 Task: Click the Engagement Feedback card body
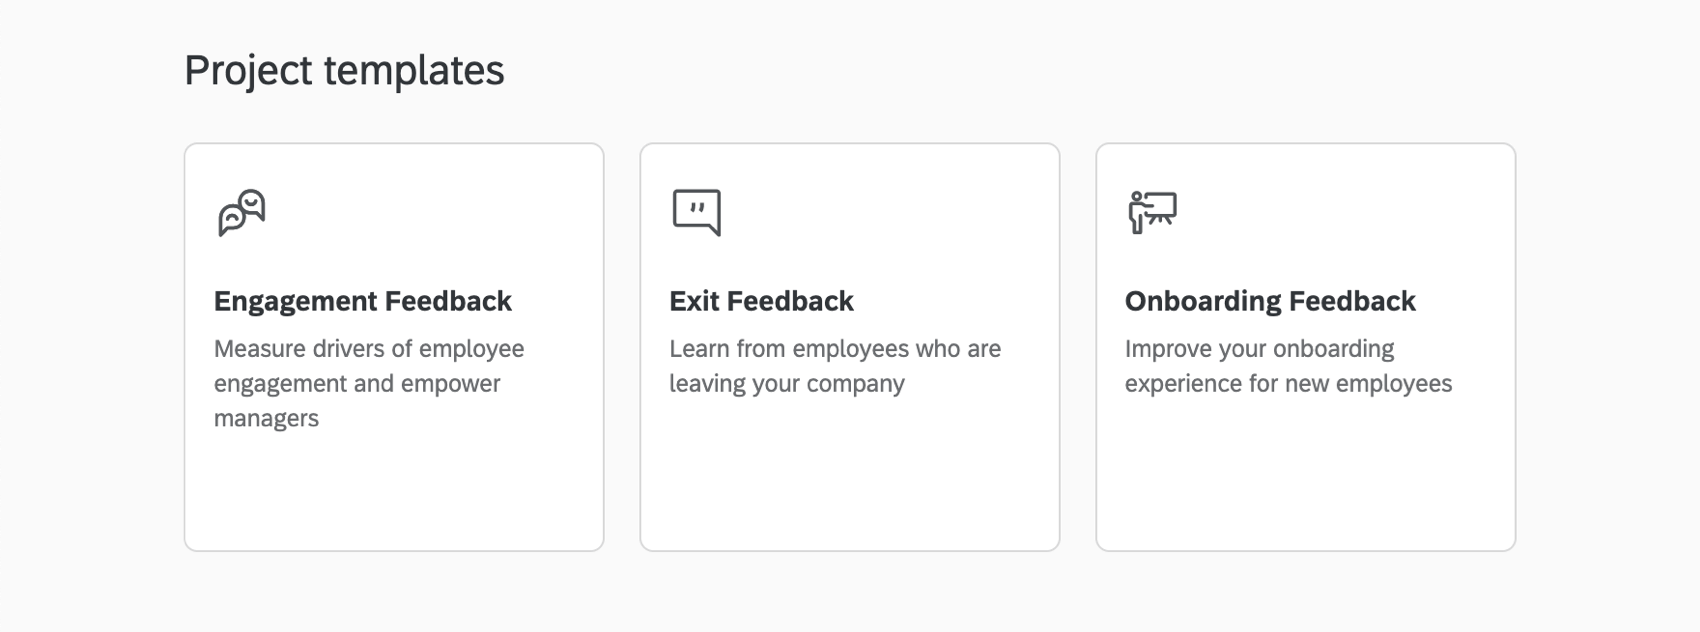[393, 470]
